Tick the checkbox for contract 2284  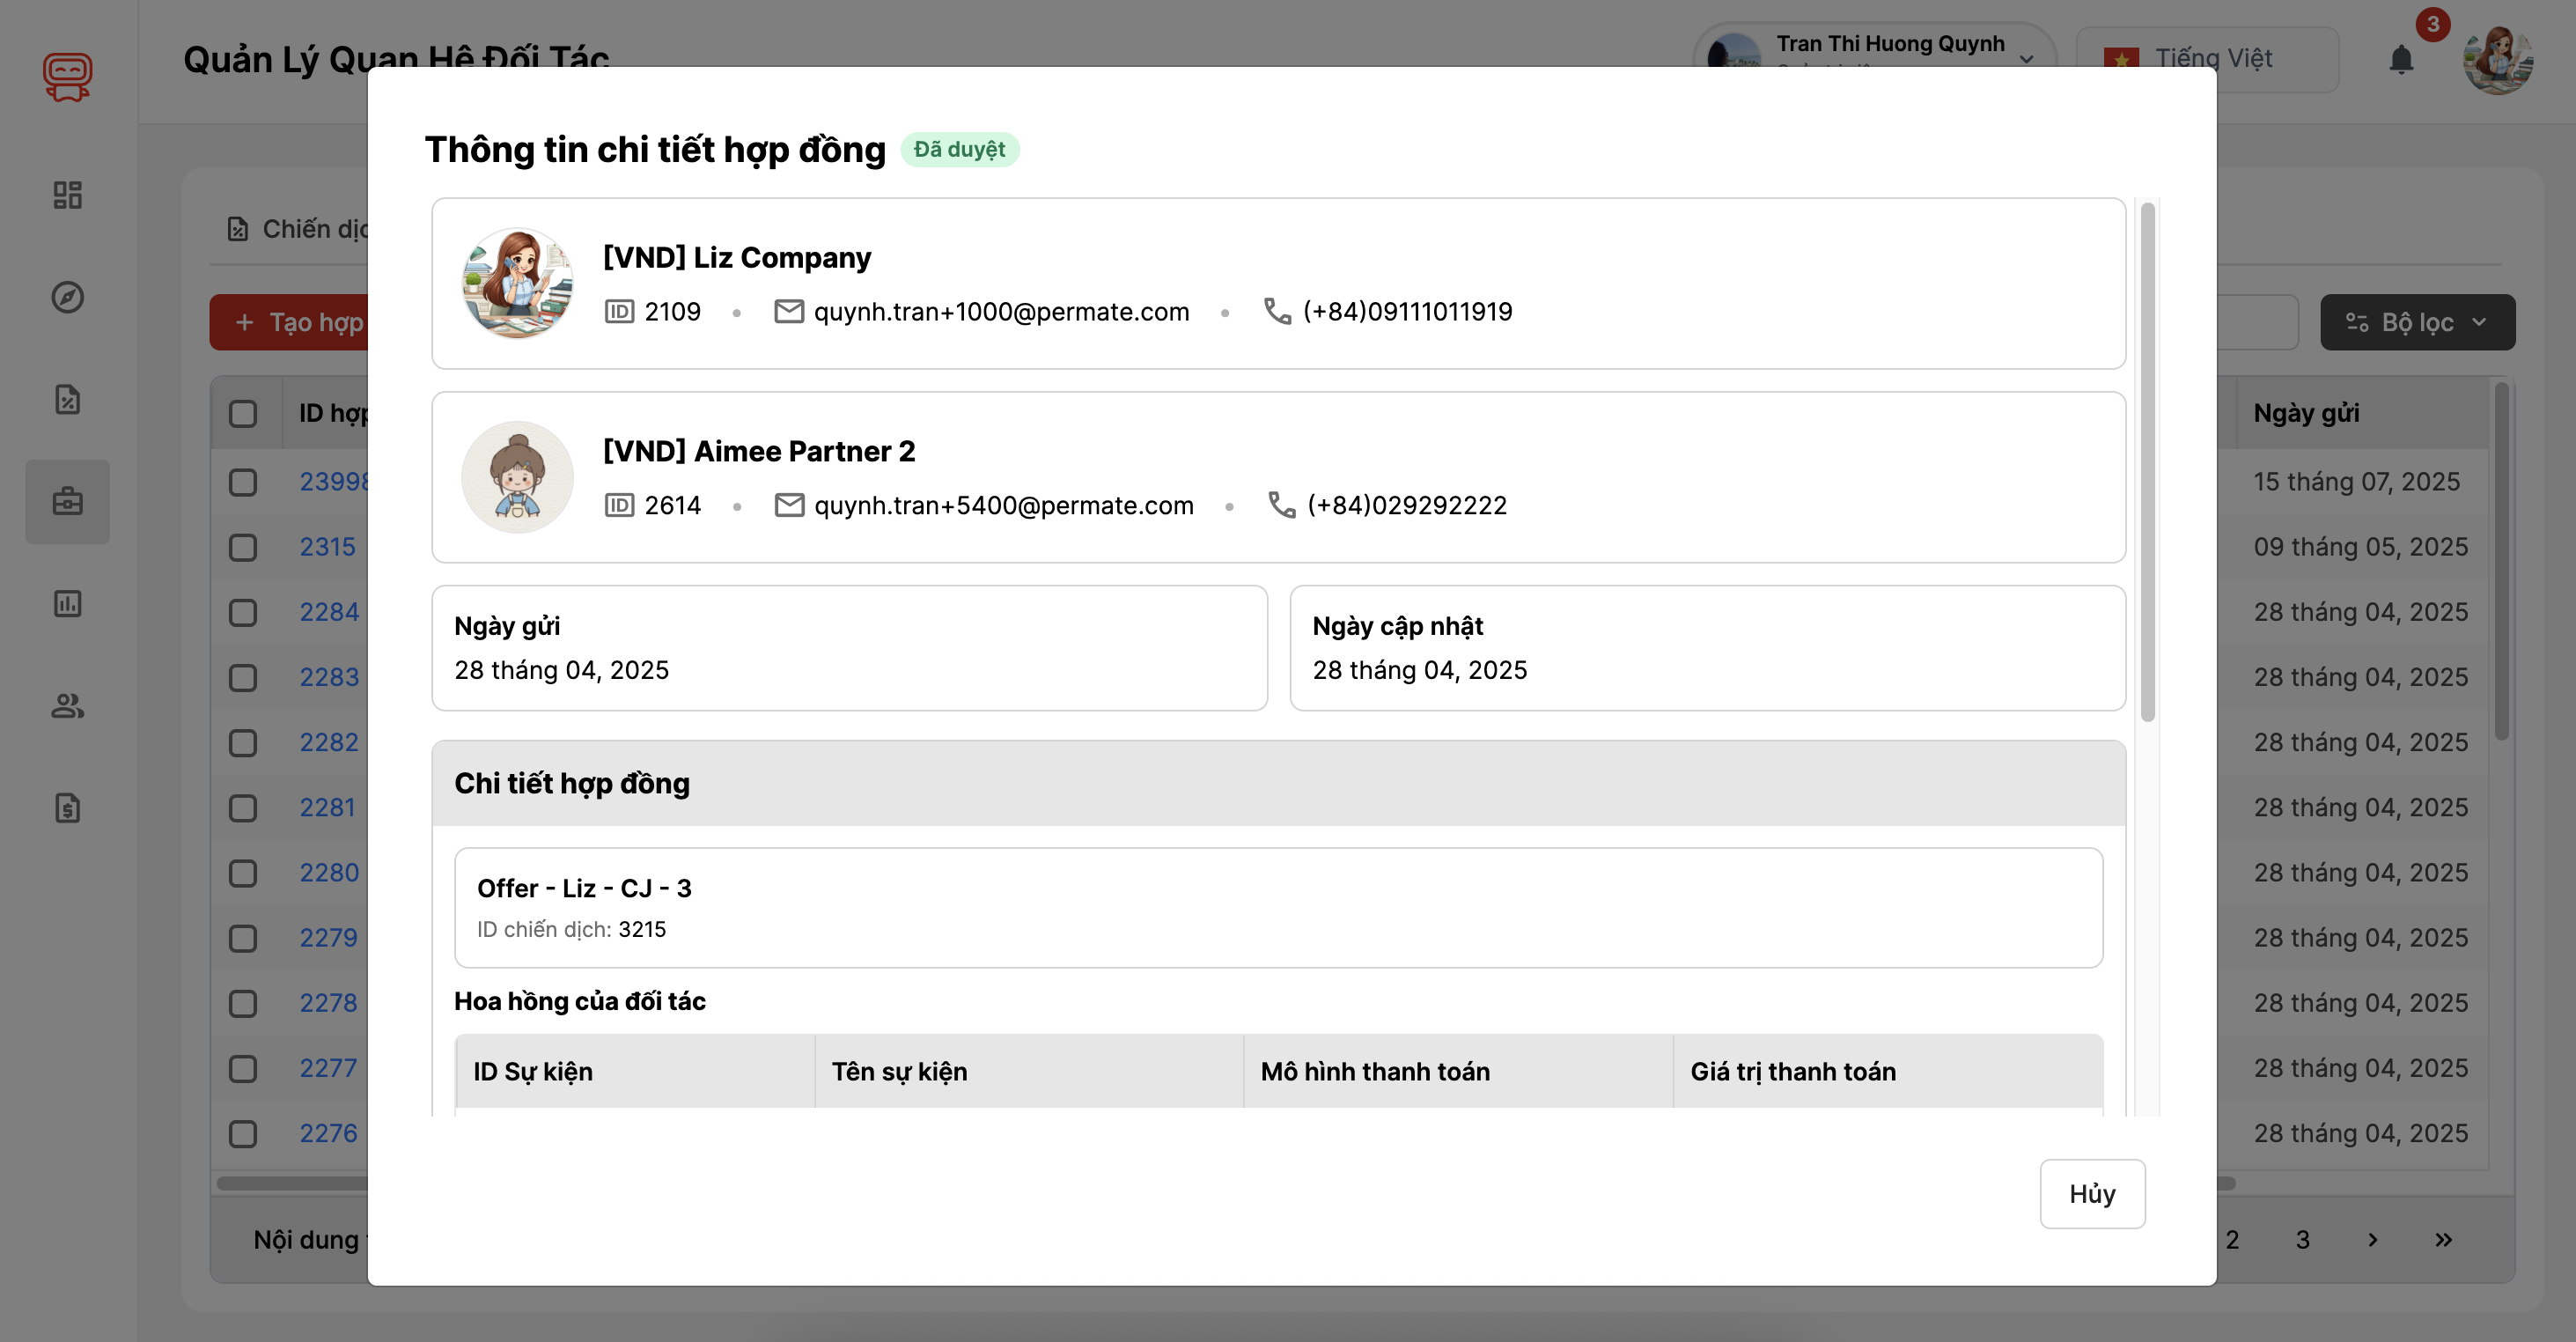[243, 612]
